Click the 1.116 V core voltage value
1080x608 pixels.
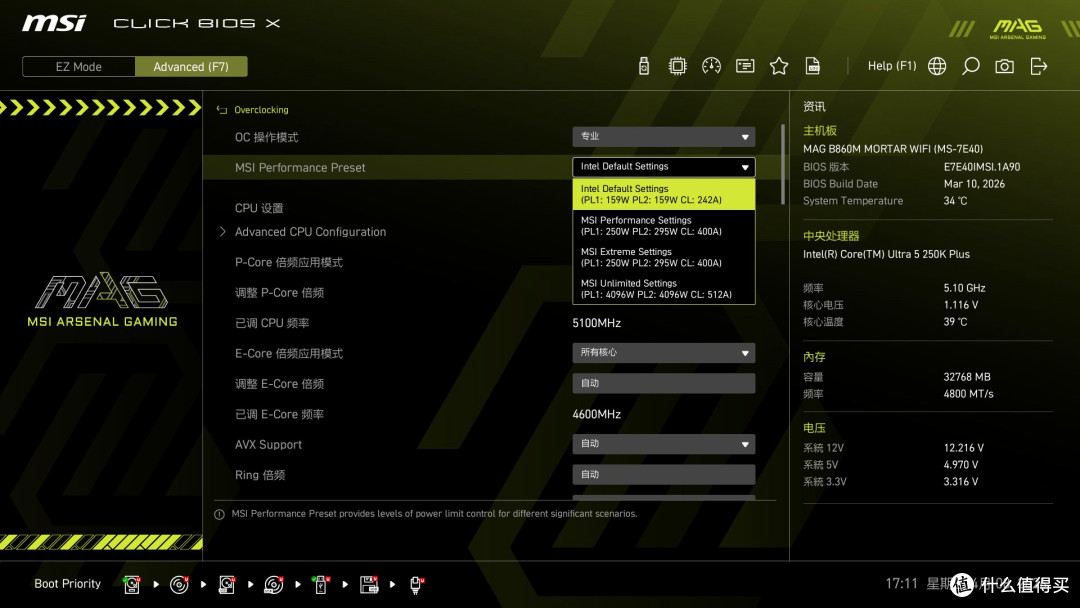[960, 305]
